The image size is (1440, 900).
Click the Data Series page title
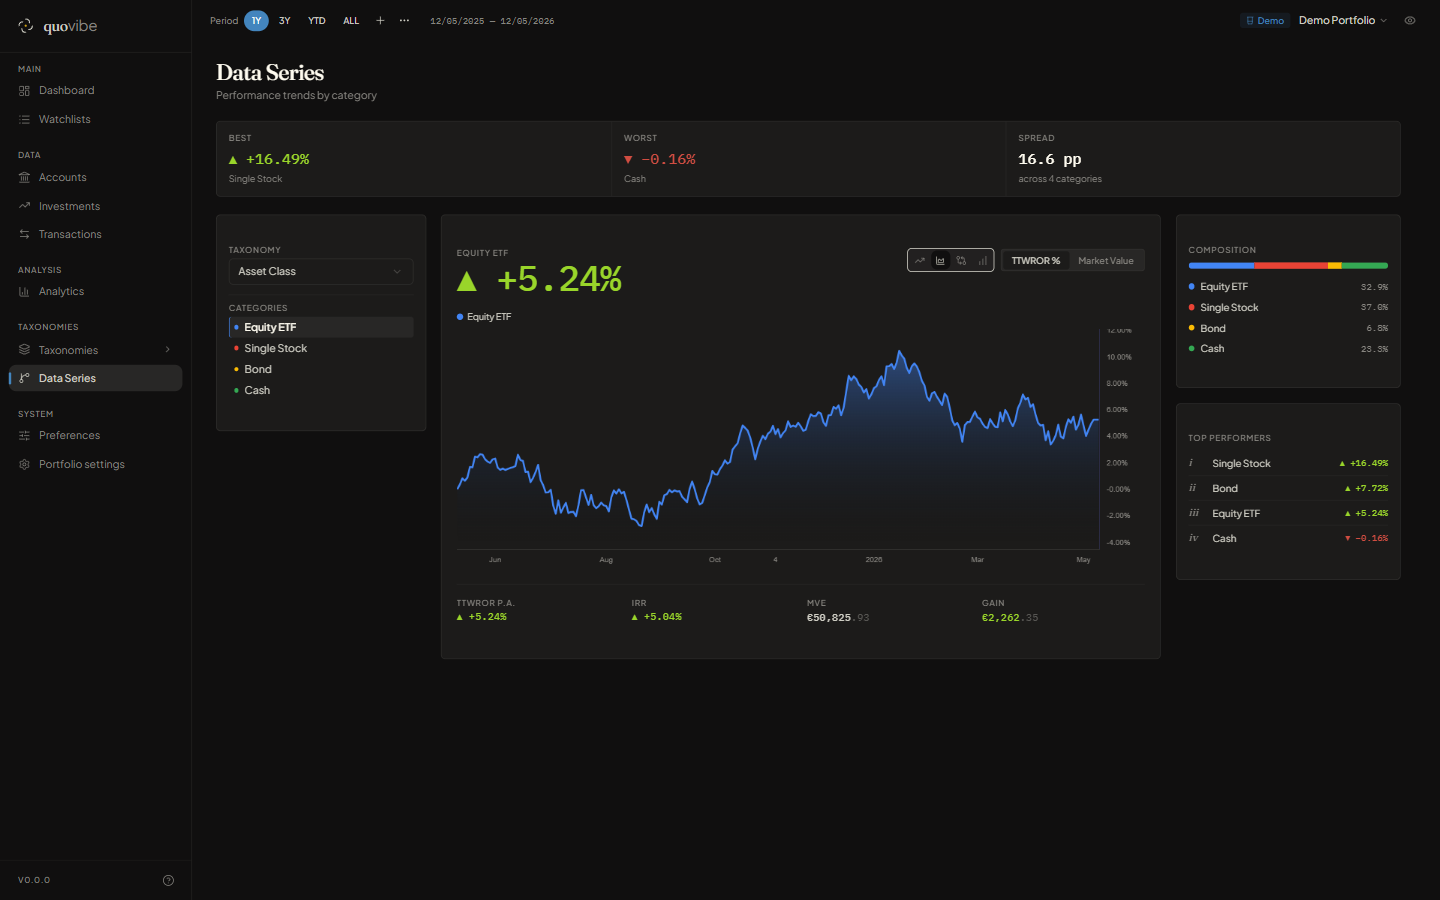pos(270,73)
